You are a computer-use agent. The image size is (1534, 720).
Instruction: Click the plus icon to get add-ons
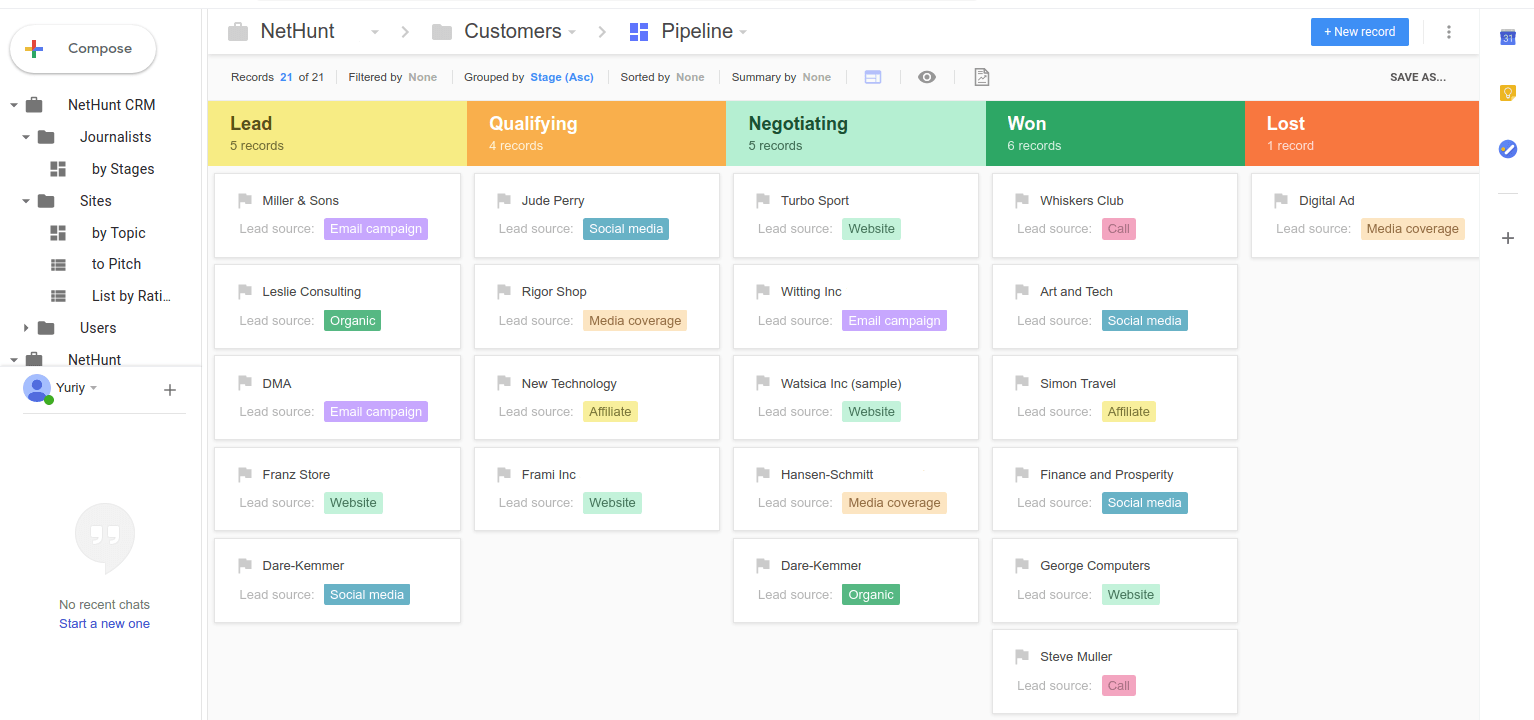pyautogui.click(x=1508, y=238)
